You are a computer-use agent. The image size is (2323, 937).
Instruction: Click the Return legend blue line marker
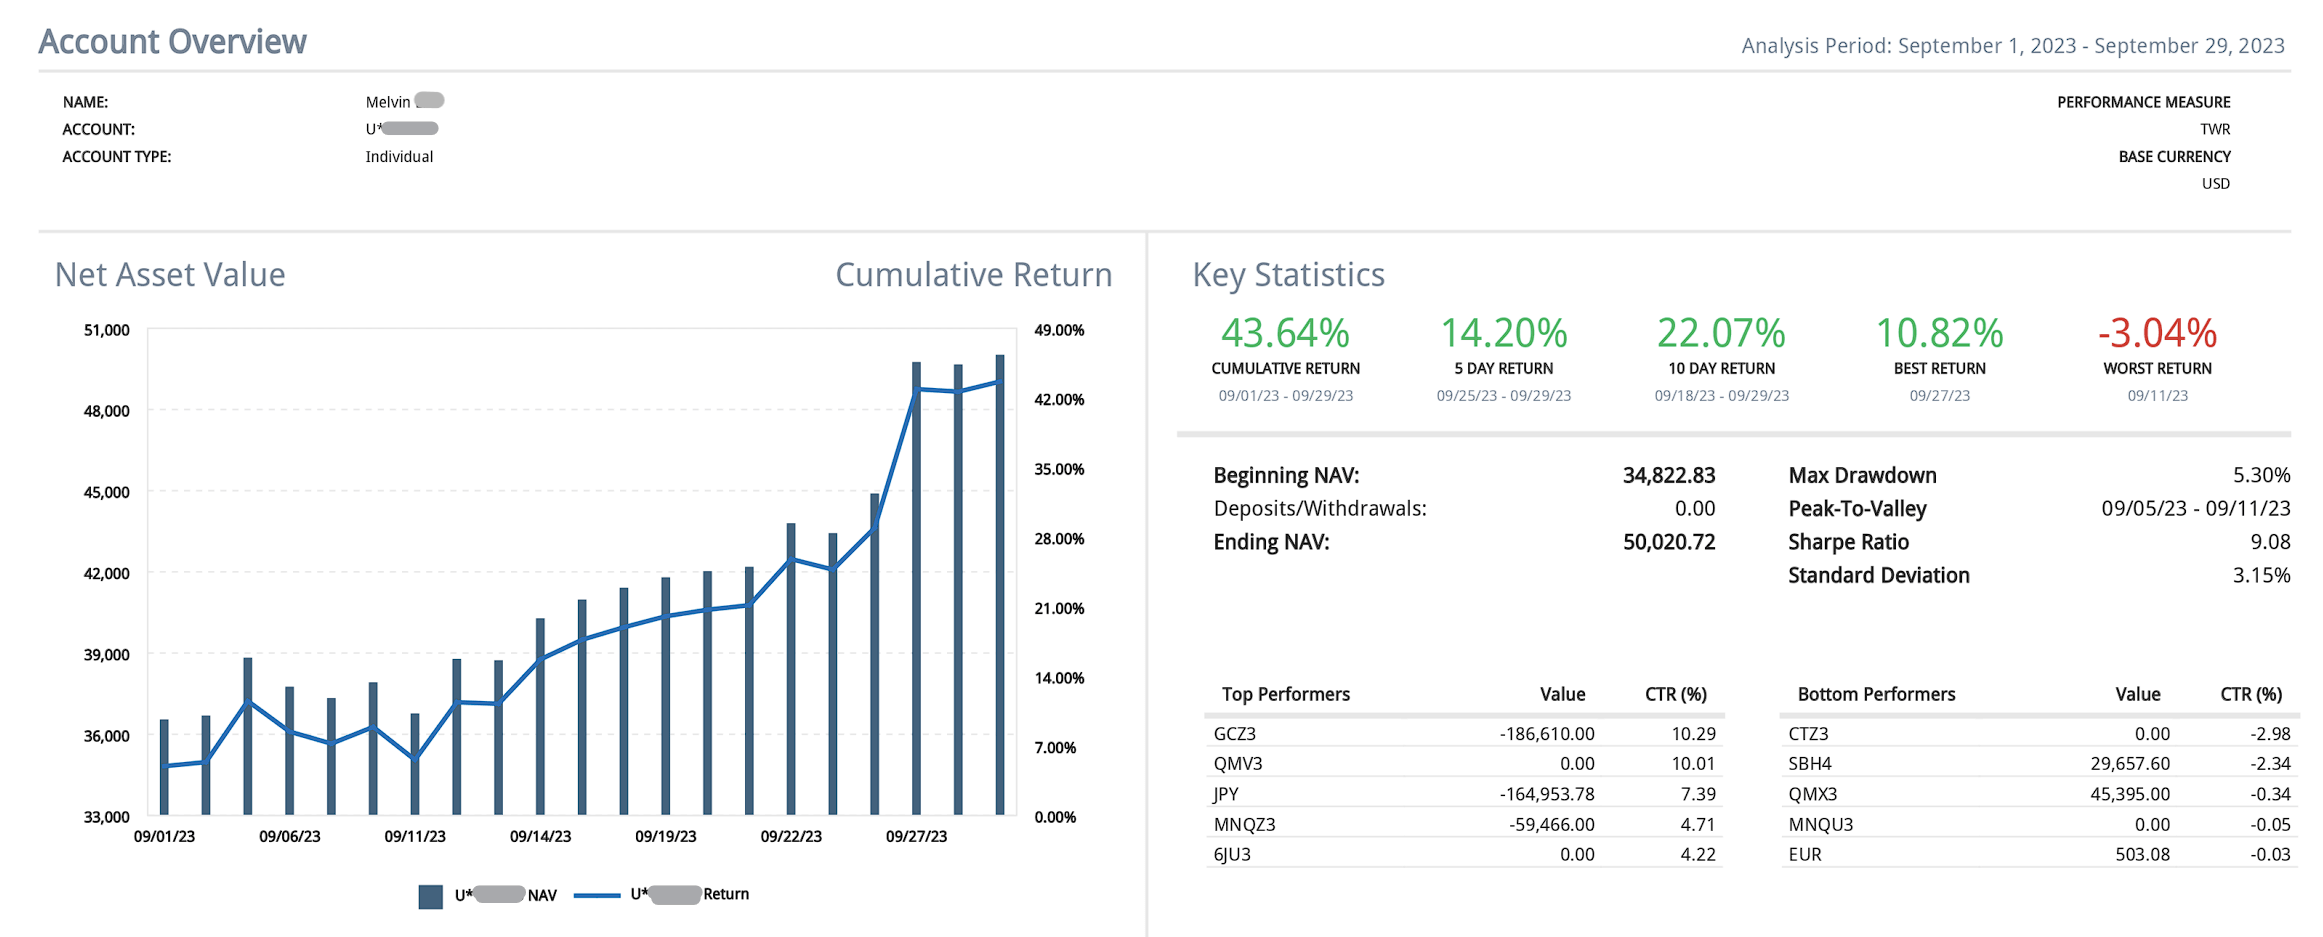tap(597, 896)
